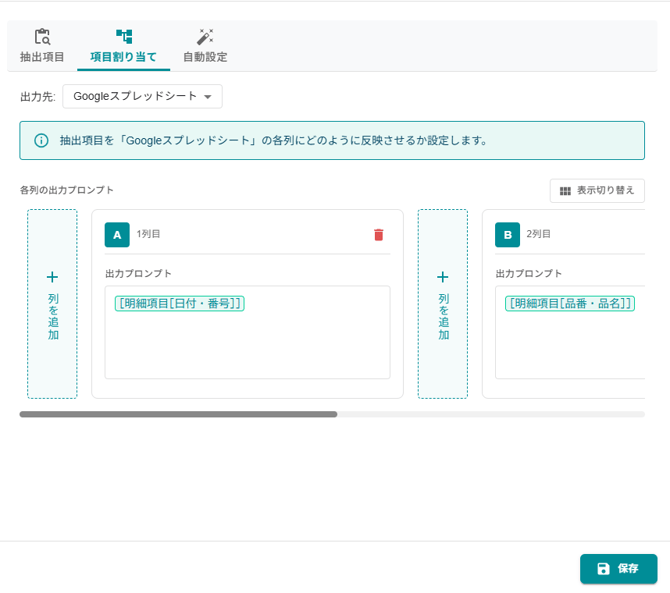Click the 明細項目[日付・番号] tag

point(179,303)
